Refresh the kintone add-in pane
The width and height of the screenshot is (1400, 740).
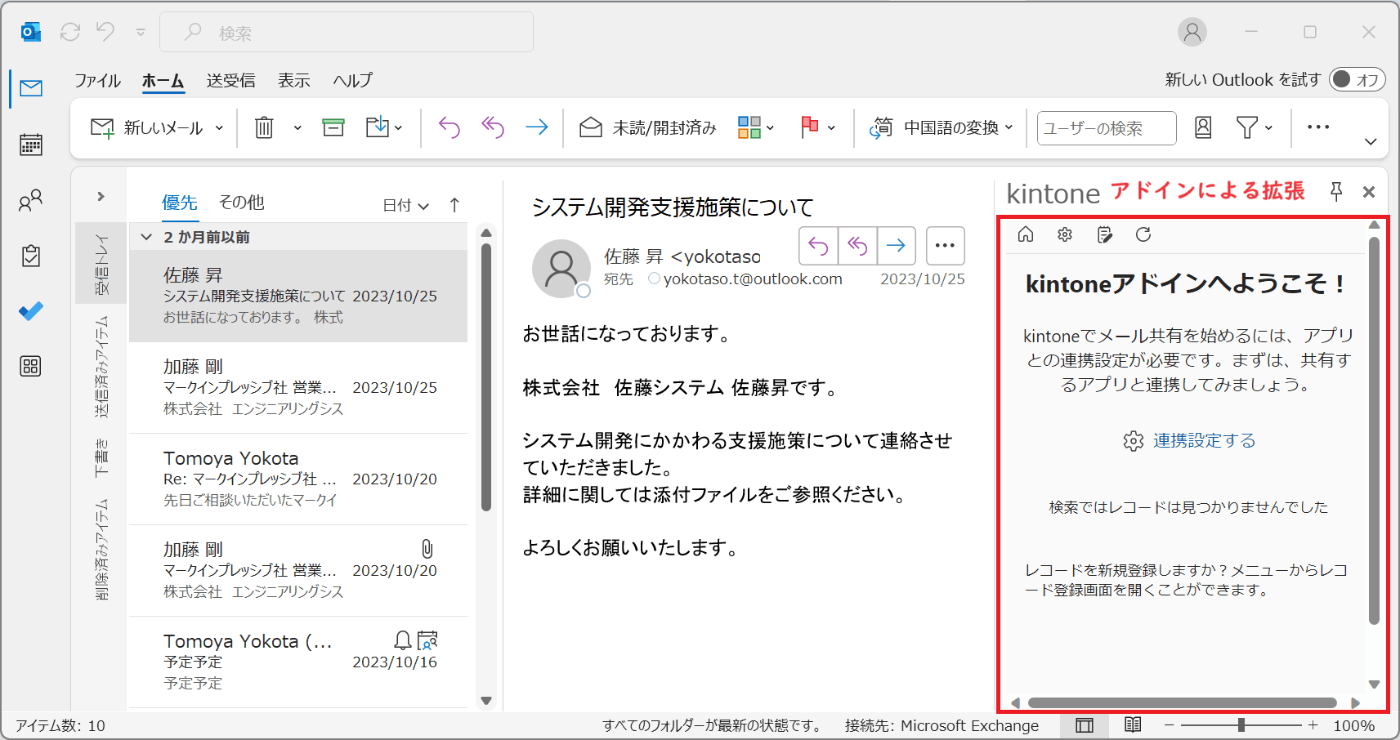tap(1144, 235)
